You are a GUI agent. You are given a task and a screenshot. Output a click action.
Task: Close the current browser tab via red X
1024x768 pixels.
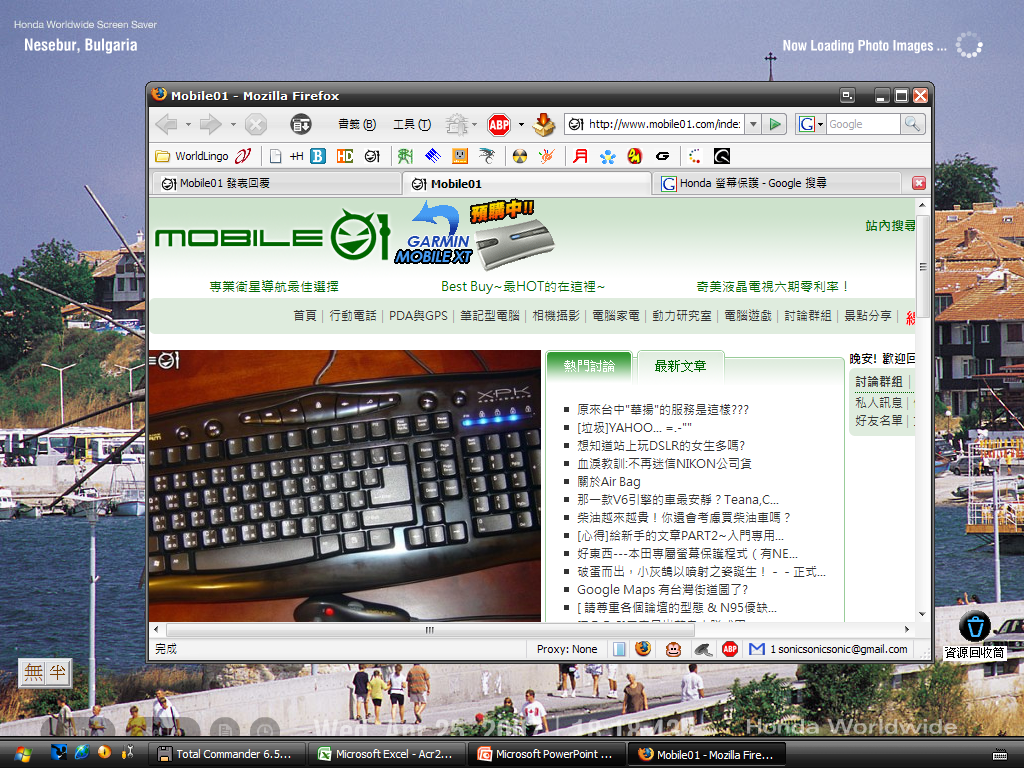click(x=919, y=184)
